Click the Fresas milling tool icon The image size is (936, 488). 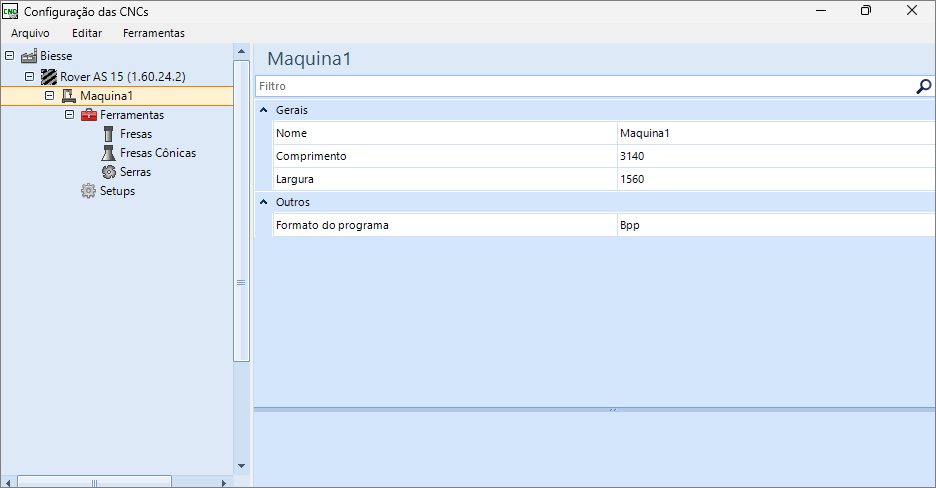tap(109, 134)
